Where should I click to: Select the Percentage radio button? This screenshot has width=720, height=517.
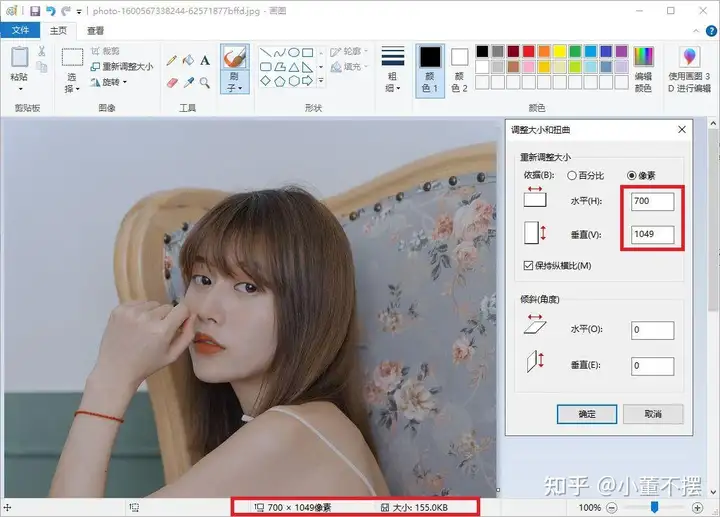point(572,174)
